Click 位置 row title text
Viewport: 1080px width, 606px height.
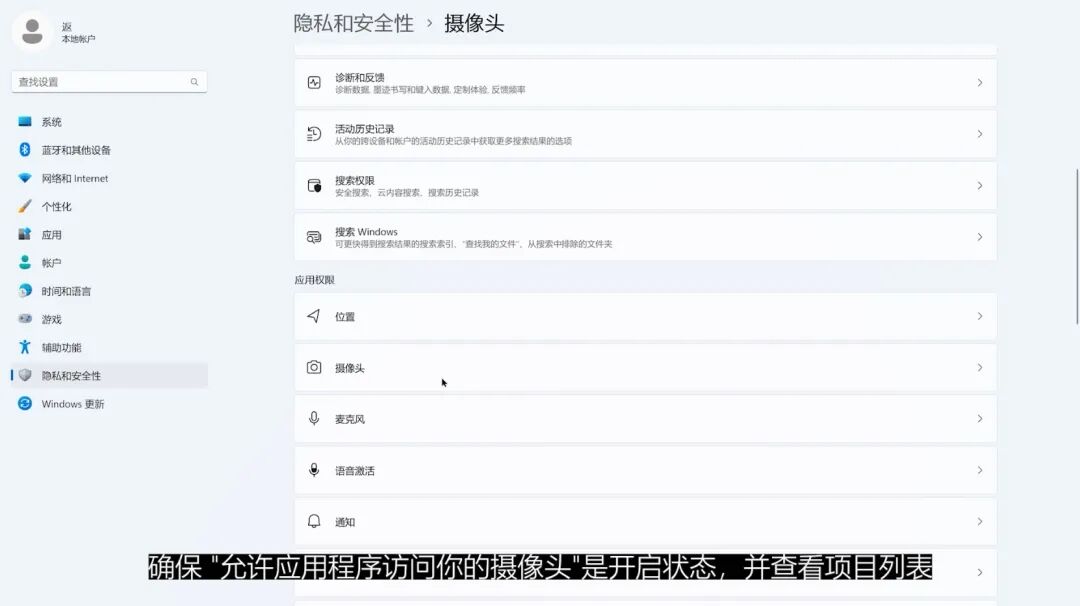tap(344, 317)
